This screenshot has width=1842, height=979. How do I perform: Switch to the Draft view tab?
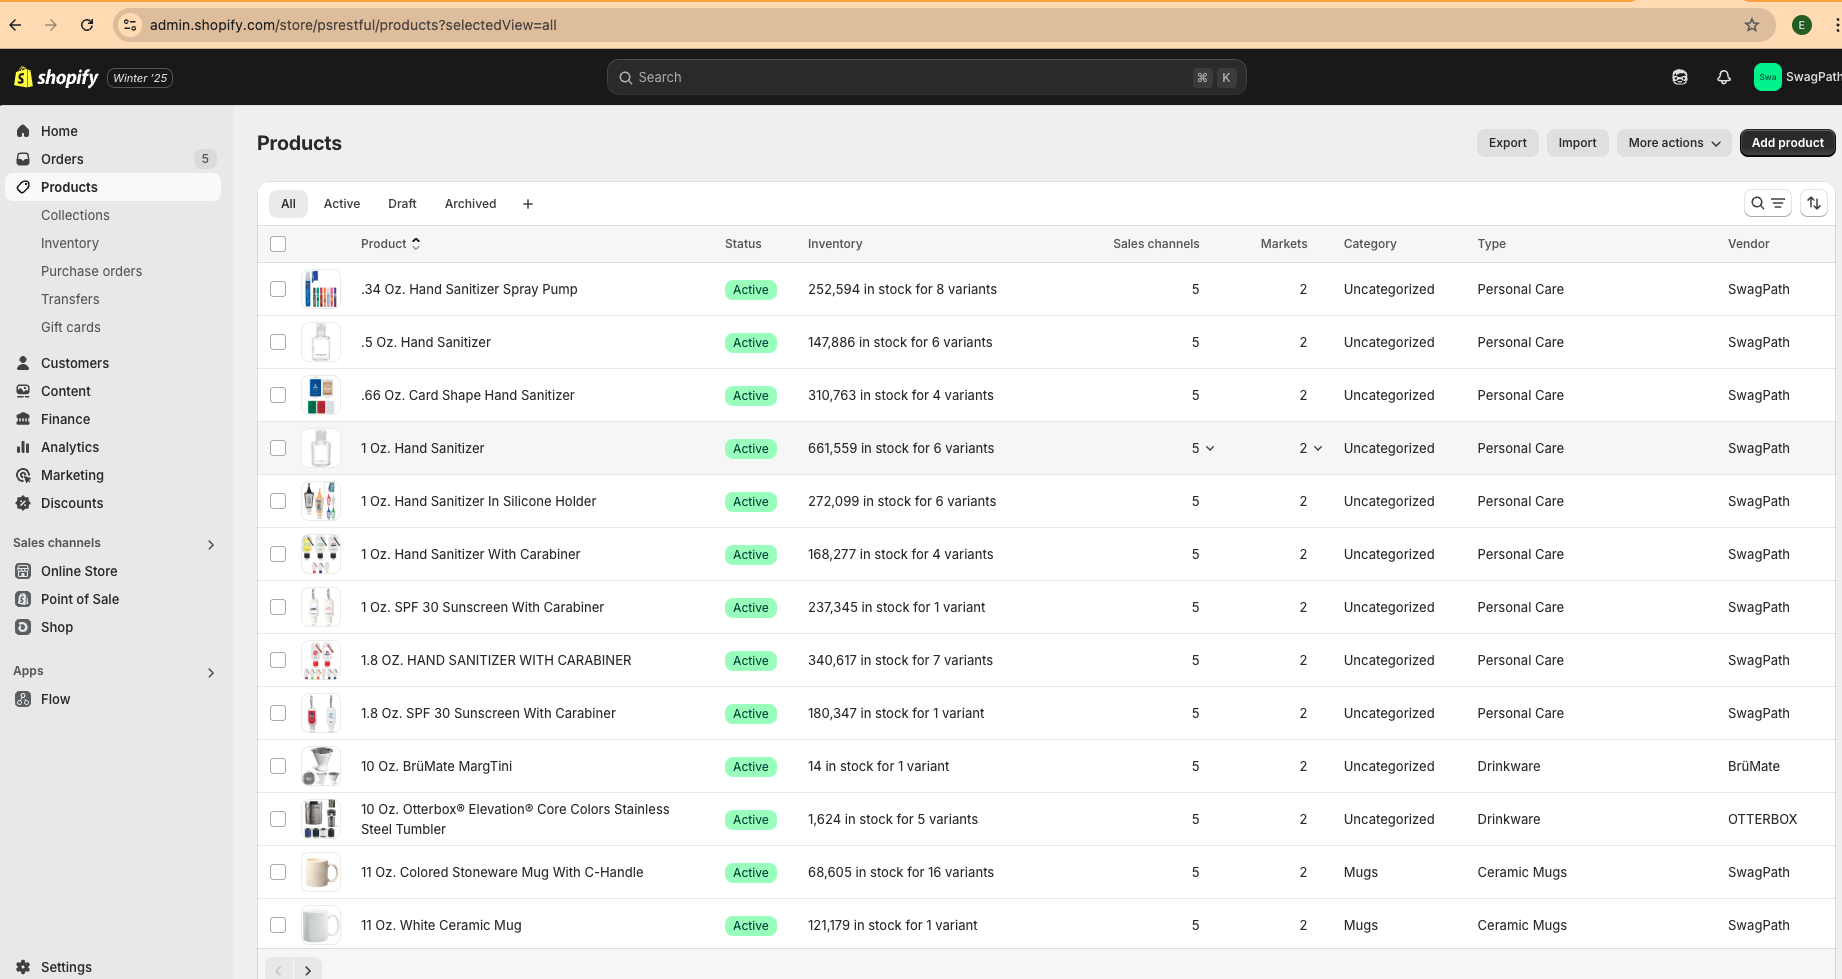coord(402,204)
